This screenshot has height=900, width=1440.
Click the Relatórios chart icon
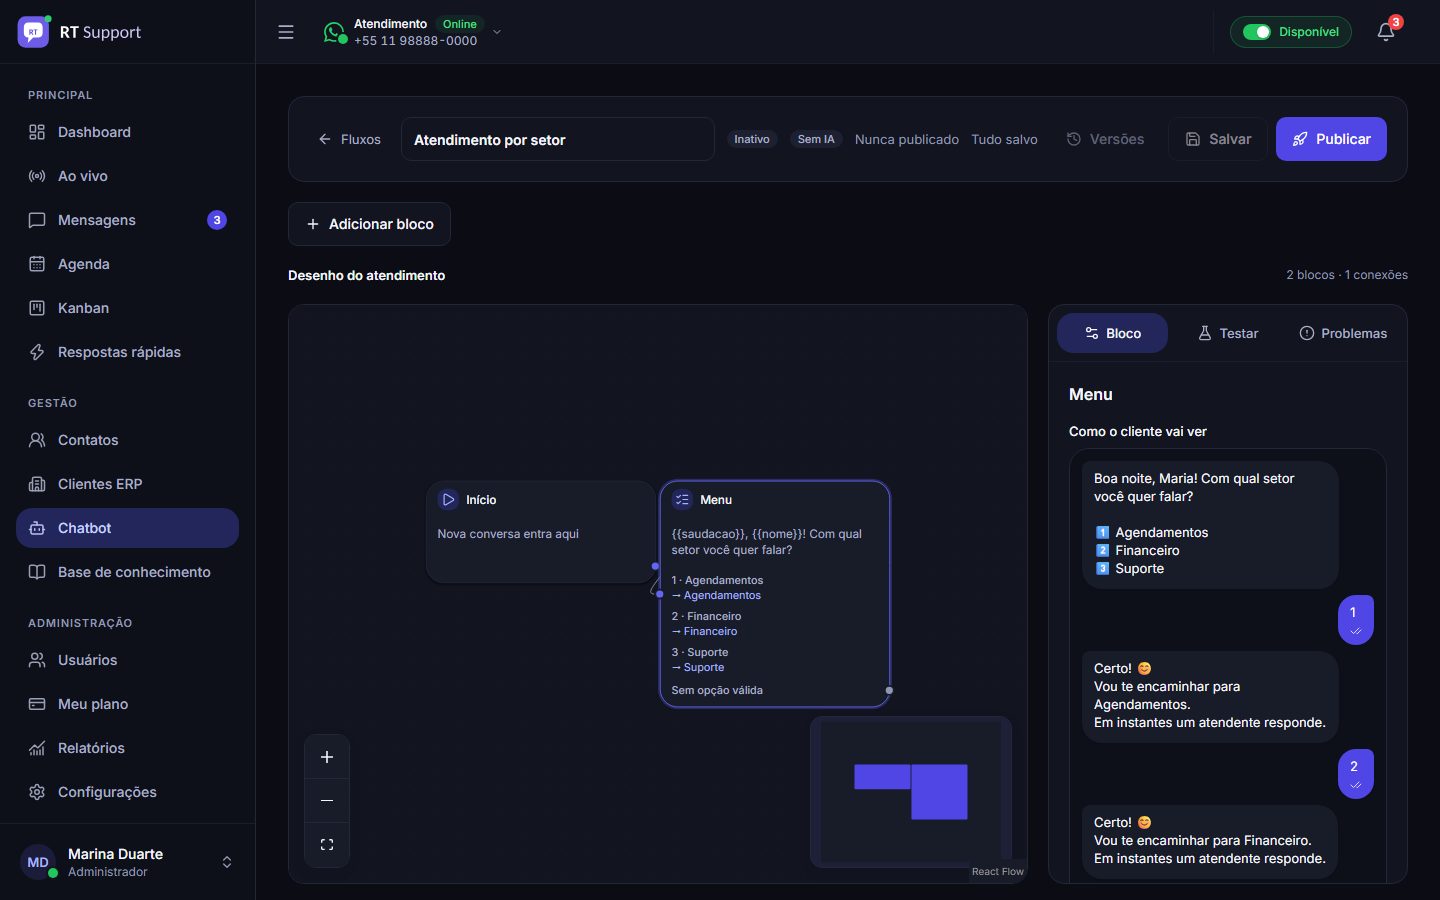tap(37, 748)
